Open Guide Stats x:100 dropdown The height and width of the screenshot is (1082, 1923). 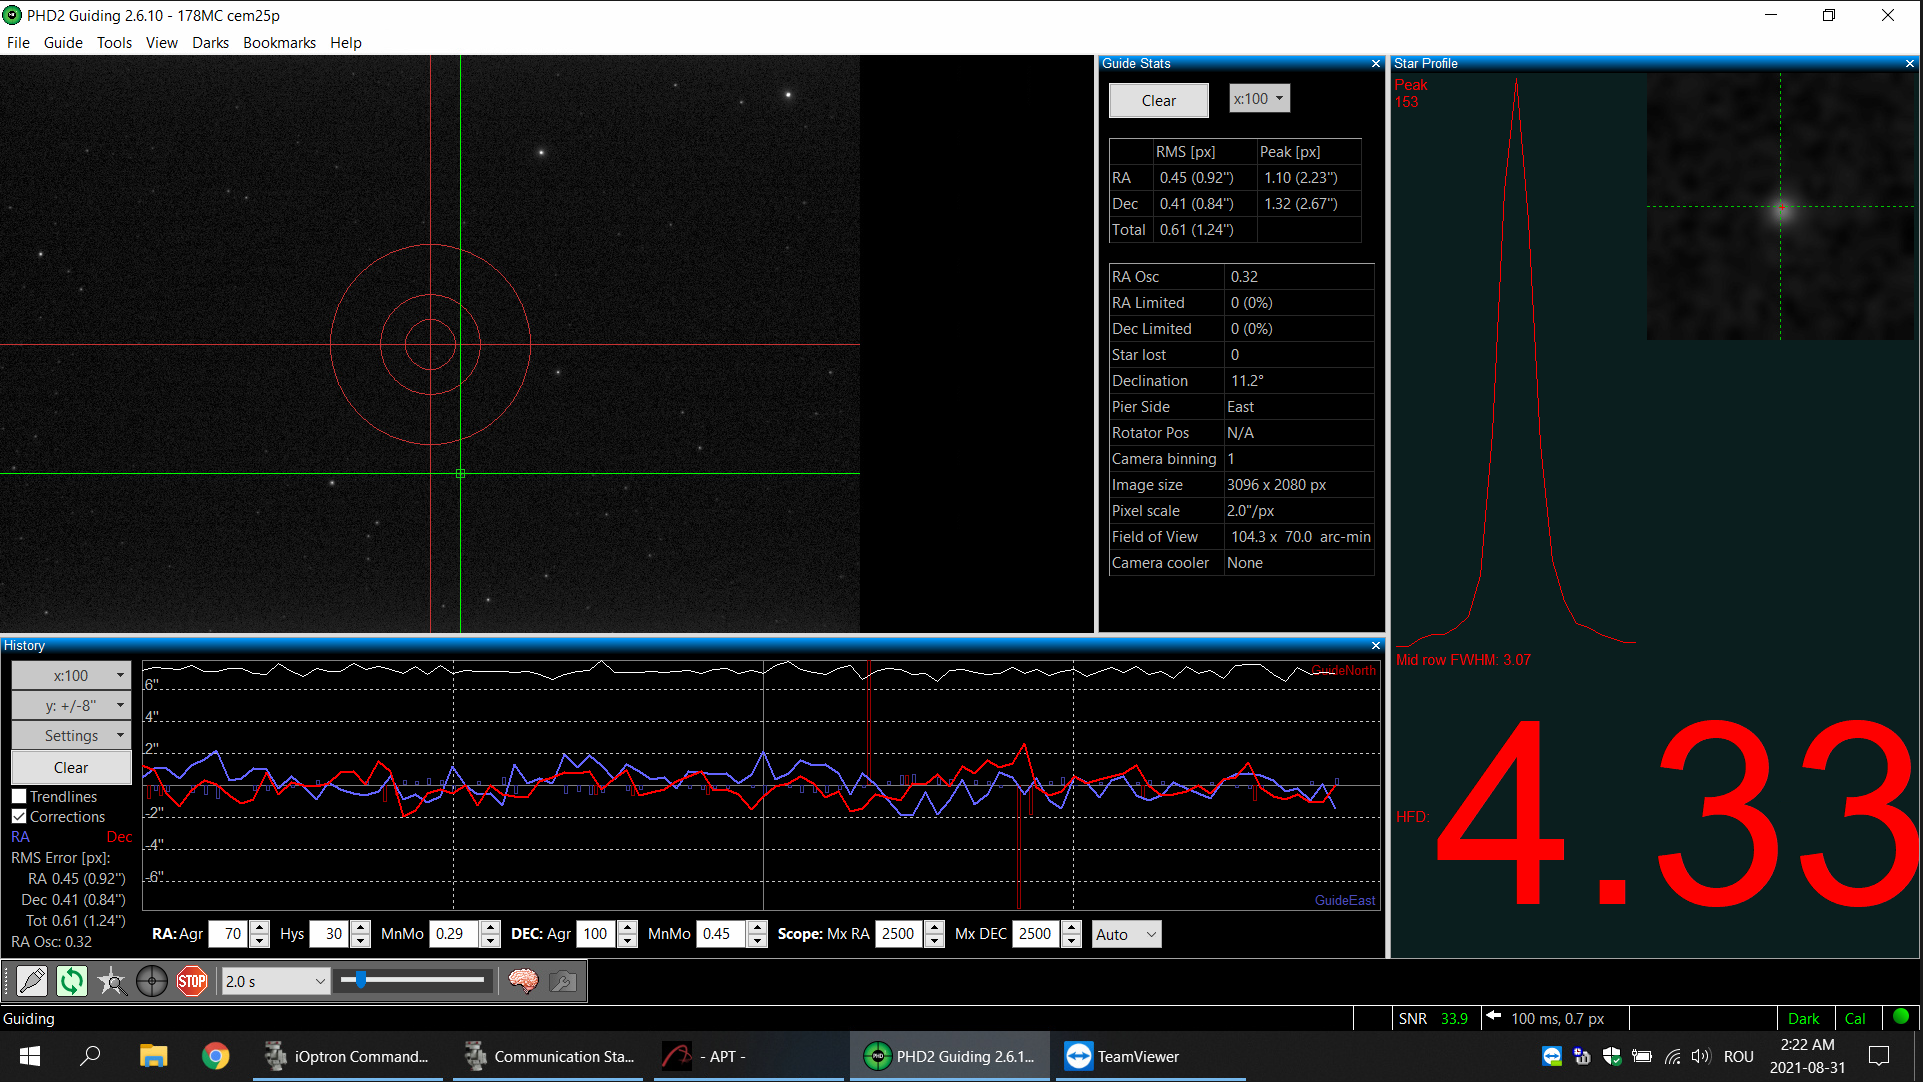[1259, 99]
